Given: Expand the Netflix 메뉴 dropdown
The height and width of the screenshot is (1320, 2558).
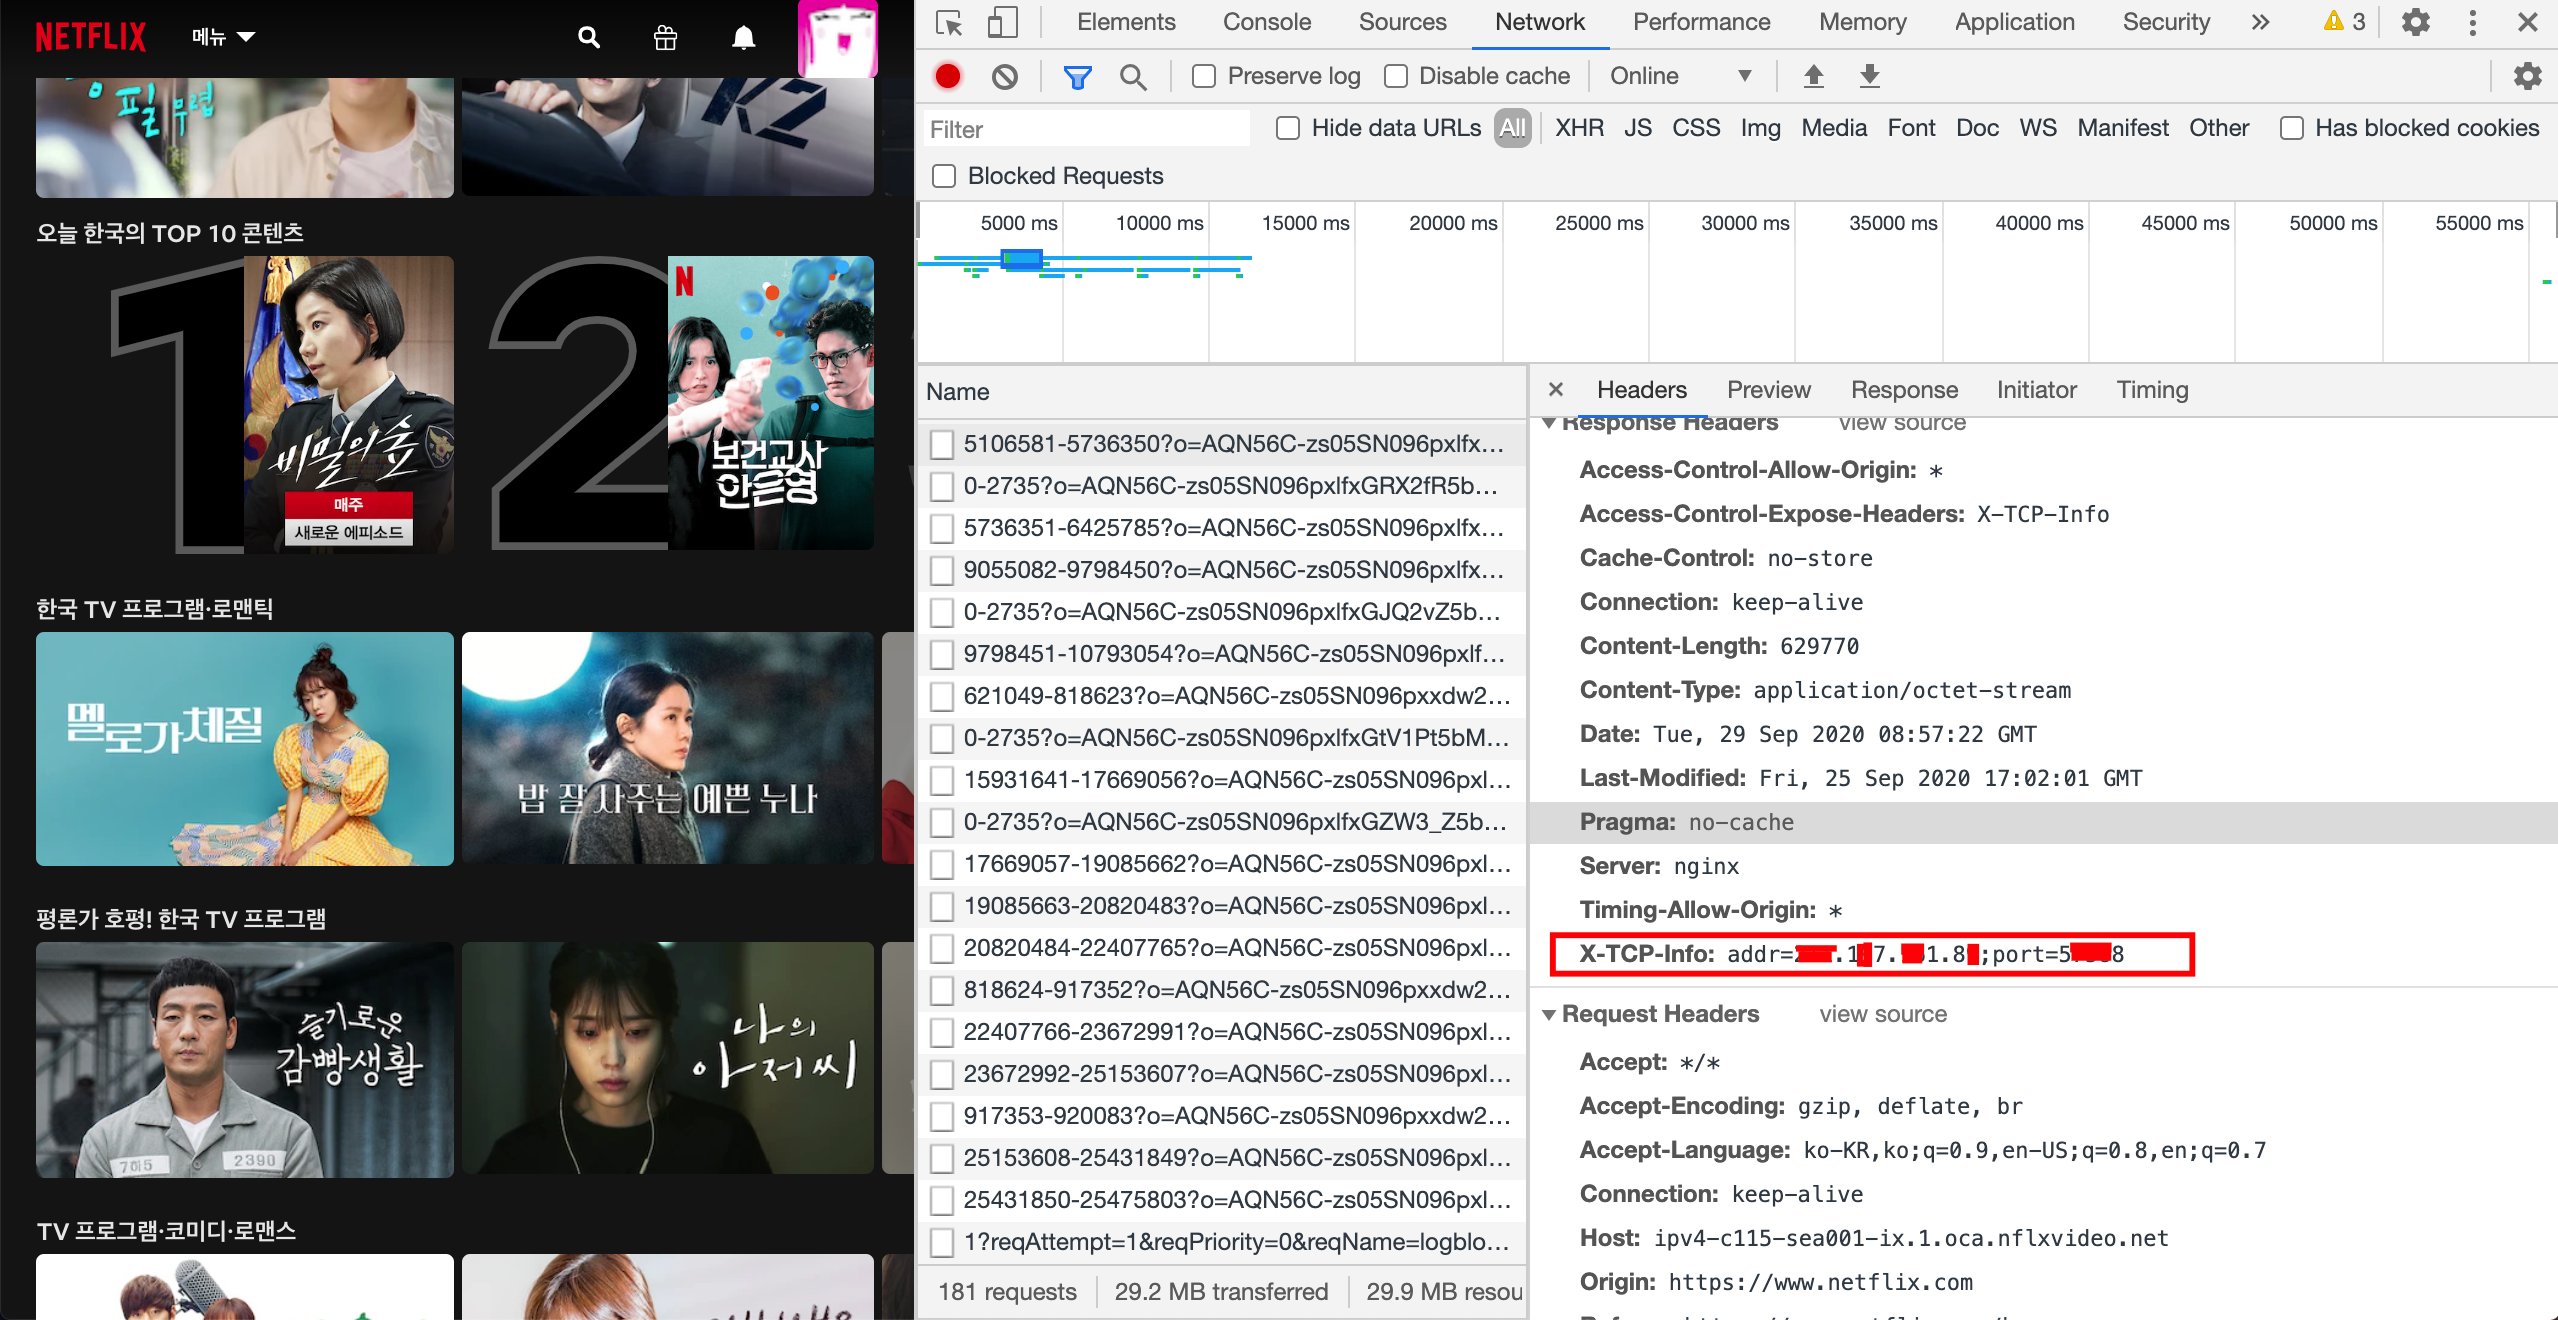Looking at the screenshot, I should [223, 37].
